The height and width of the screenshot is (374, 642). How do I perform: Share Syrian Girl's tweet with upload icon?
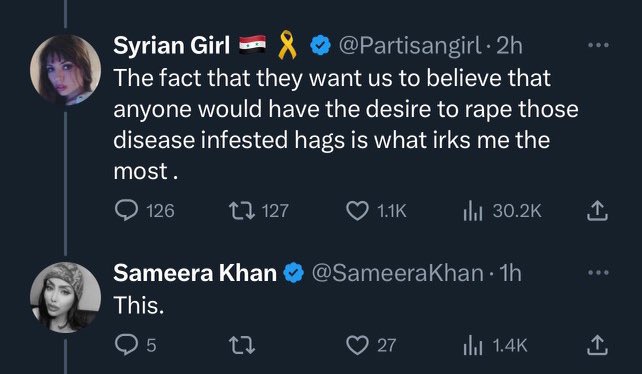(597, 211)
